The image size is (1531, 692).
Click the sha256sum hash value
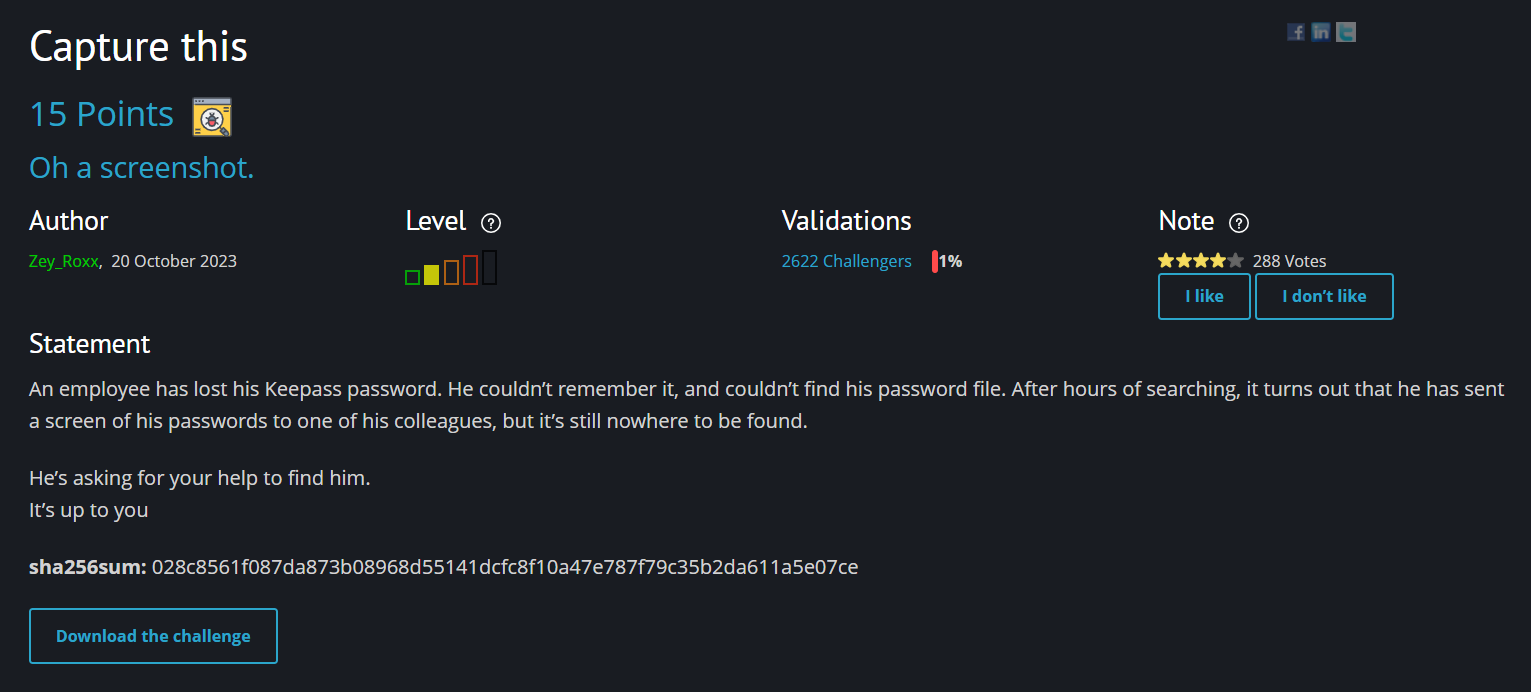[x=505, y=567]
